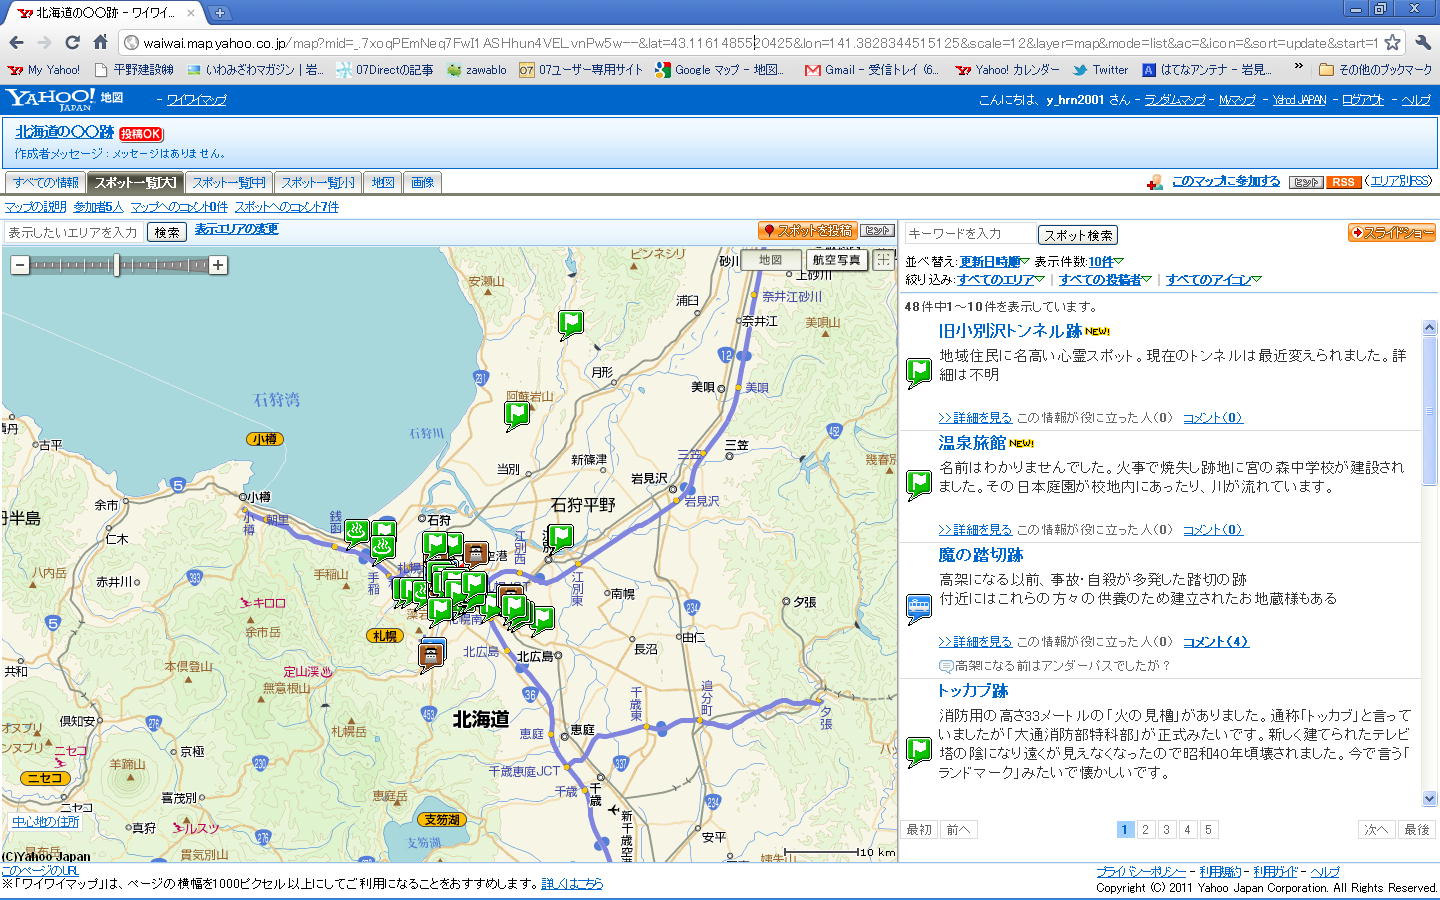
Task: Click the 次へ pagination button
Action: (1376, 829)
